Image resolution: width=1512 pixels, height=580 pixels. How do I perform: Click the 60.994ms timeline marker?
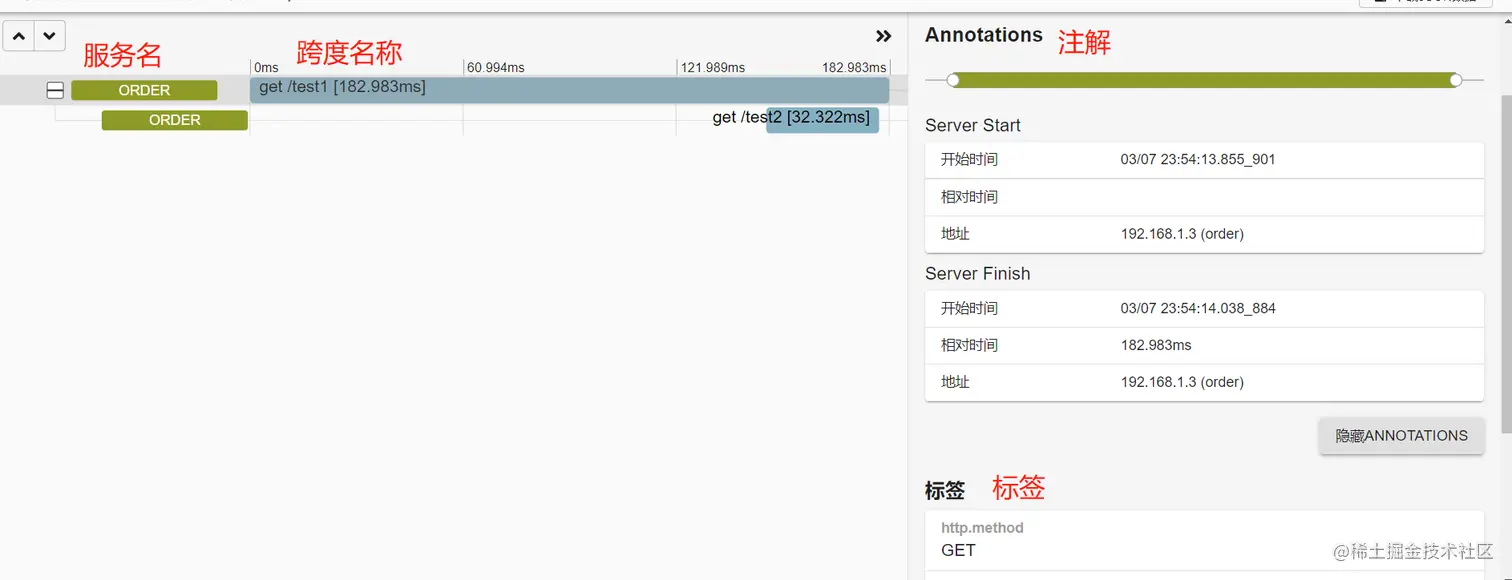click(495, 67)
